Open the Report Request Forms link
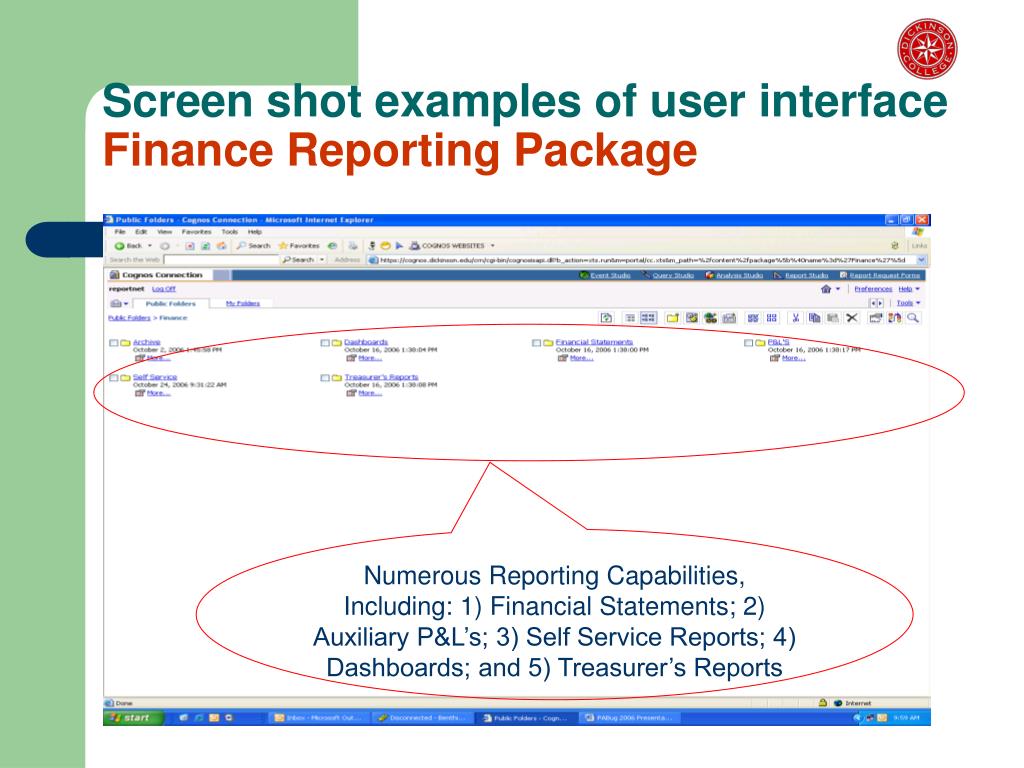1024x768 pixels. point(884,276)
